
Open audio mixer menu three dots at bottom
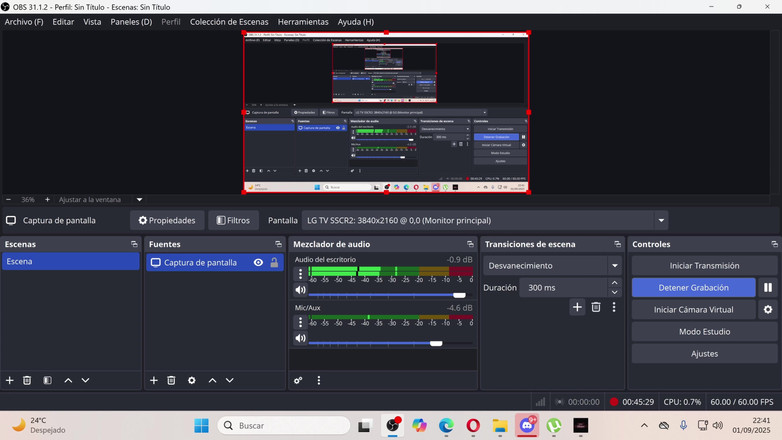coord(319,380)
